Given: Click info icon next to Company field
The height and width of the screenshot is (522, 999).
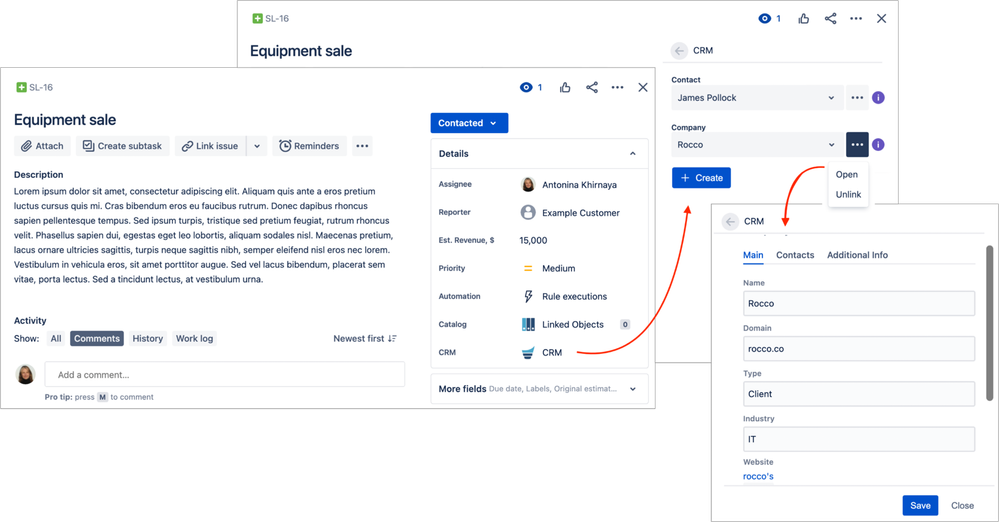Looking at the screenshot, I should [x=878, y=145].
